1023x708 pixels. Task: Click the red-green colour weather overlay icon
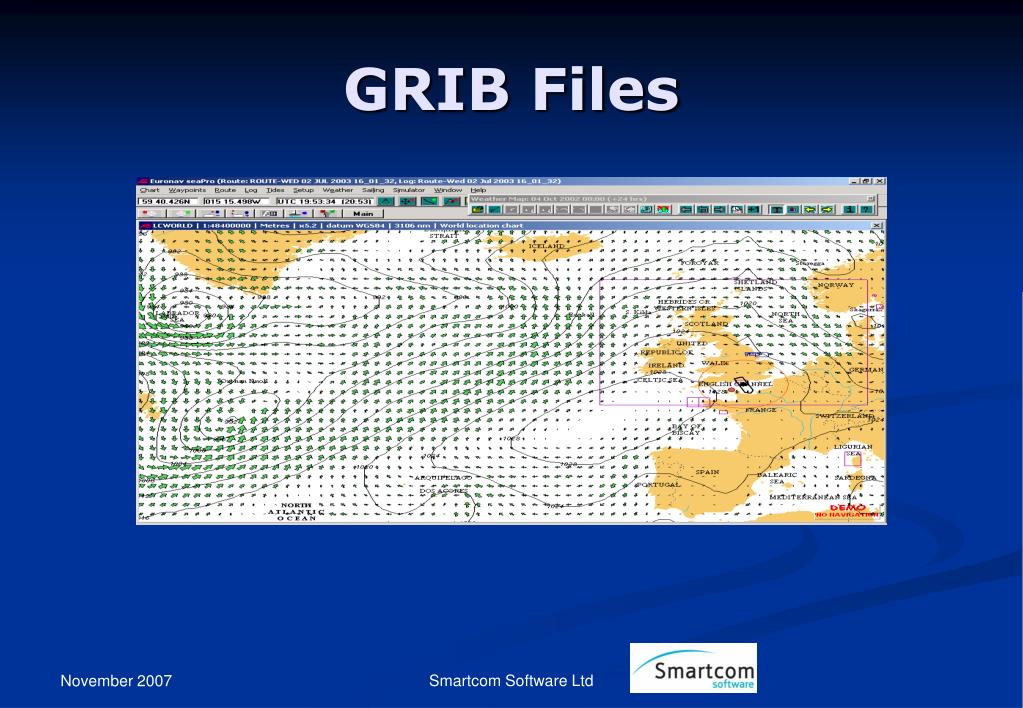[x=664, y=209]
